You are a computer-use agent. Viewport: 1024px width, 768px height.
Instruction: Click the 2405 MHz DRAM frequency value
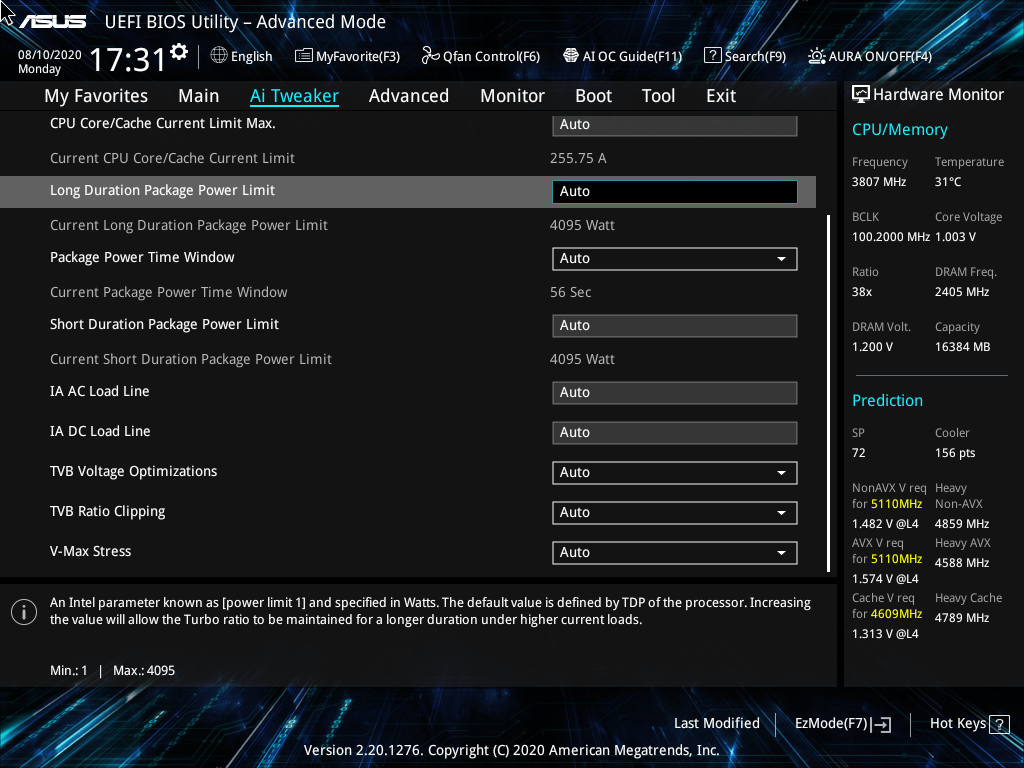(x=962, y=292)
